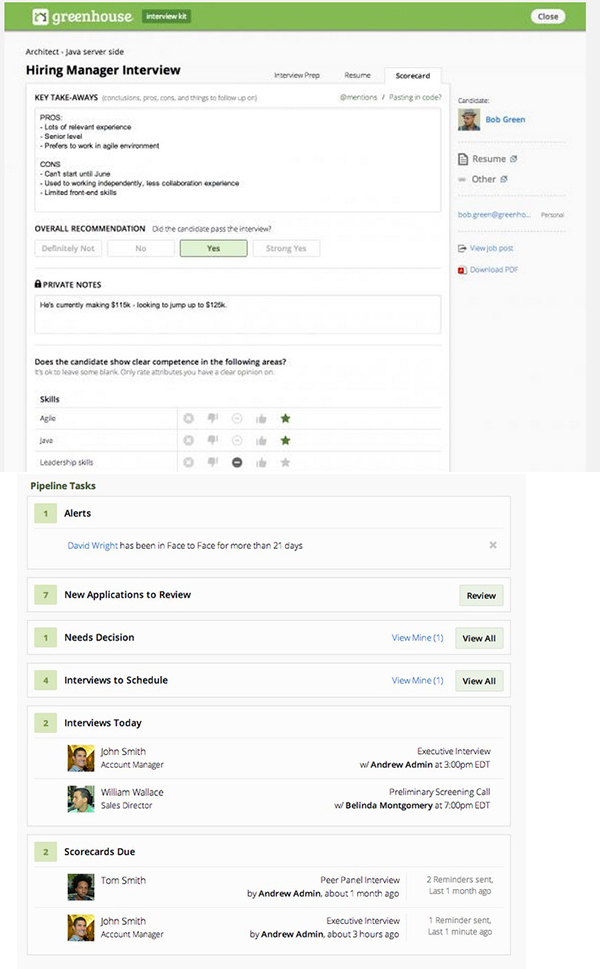
Task: Open Bob Green's candidate profile photo
Action: click(469, 120)
